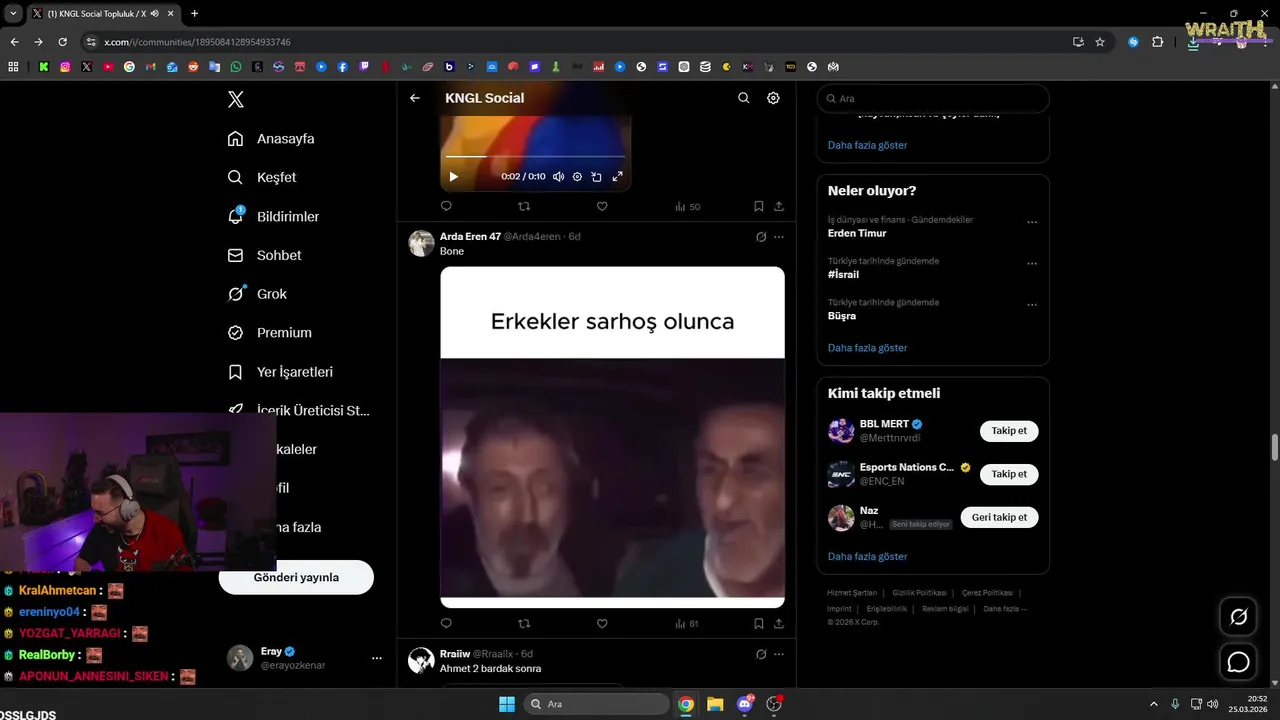Open floating messages chat button

(1238, 662)
